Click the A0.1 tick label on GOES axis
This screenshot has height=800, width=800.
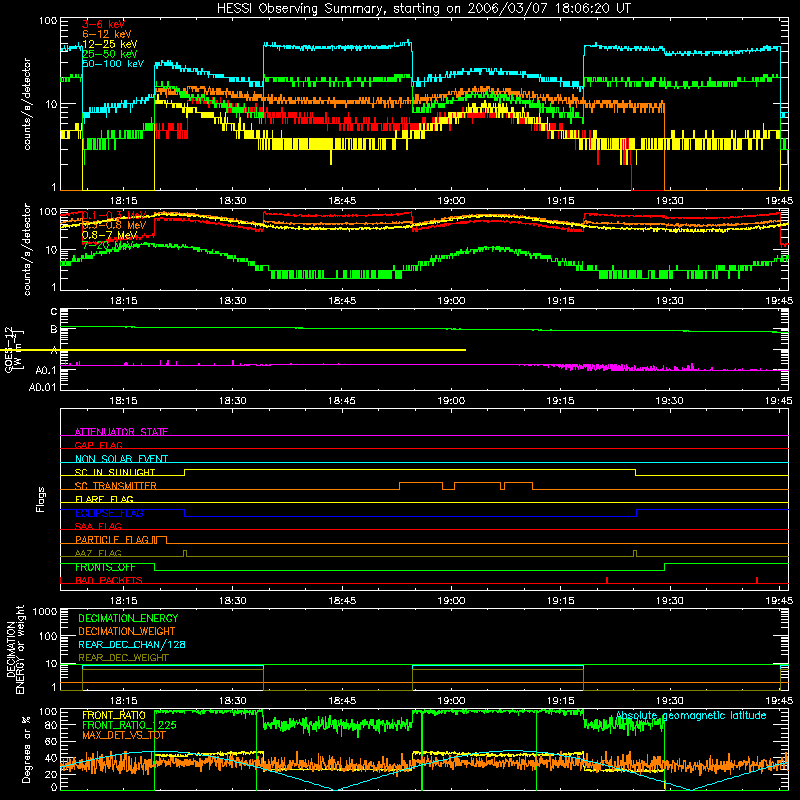coord(45,370)
